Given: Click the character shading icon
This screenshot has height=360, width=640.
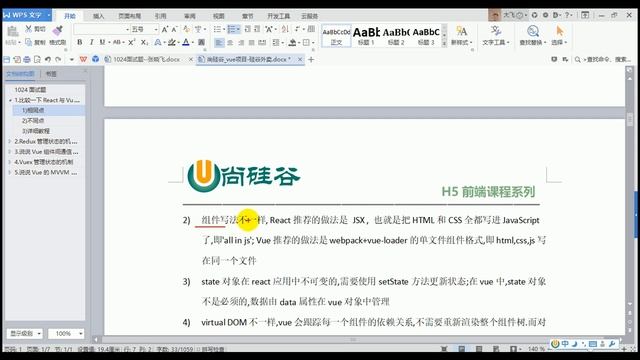Looking at the screenshot, I should coord(201,42).
